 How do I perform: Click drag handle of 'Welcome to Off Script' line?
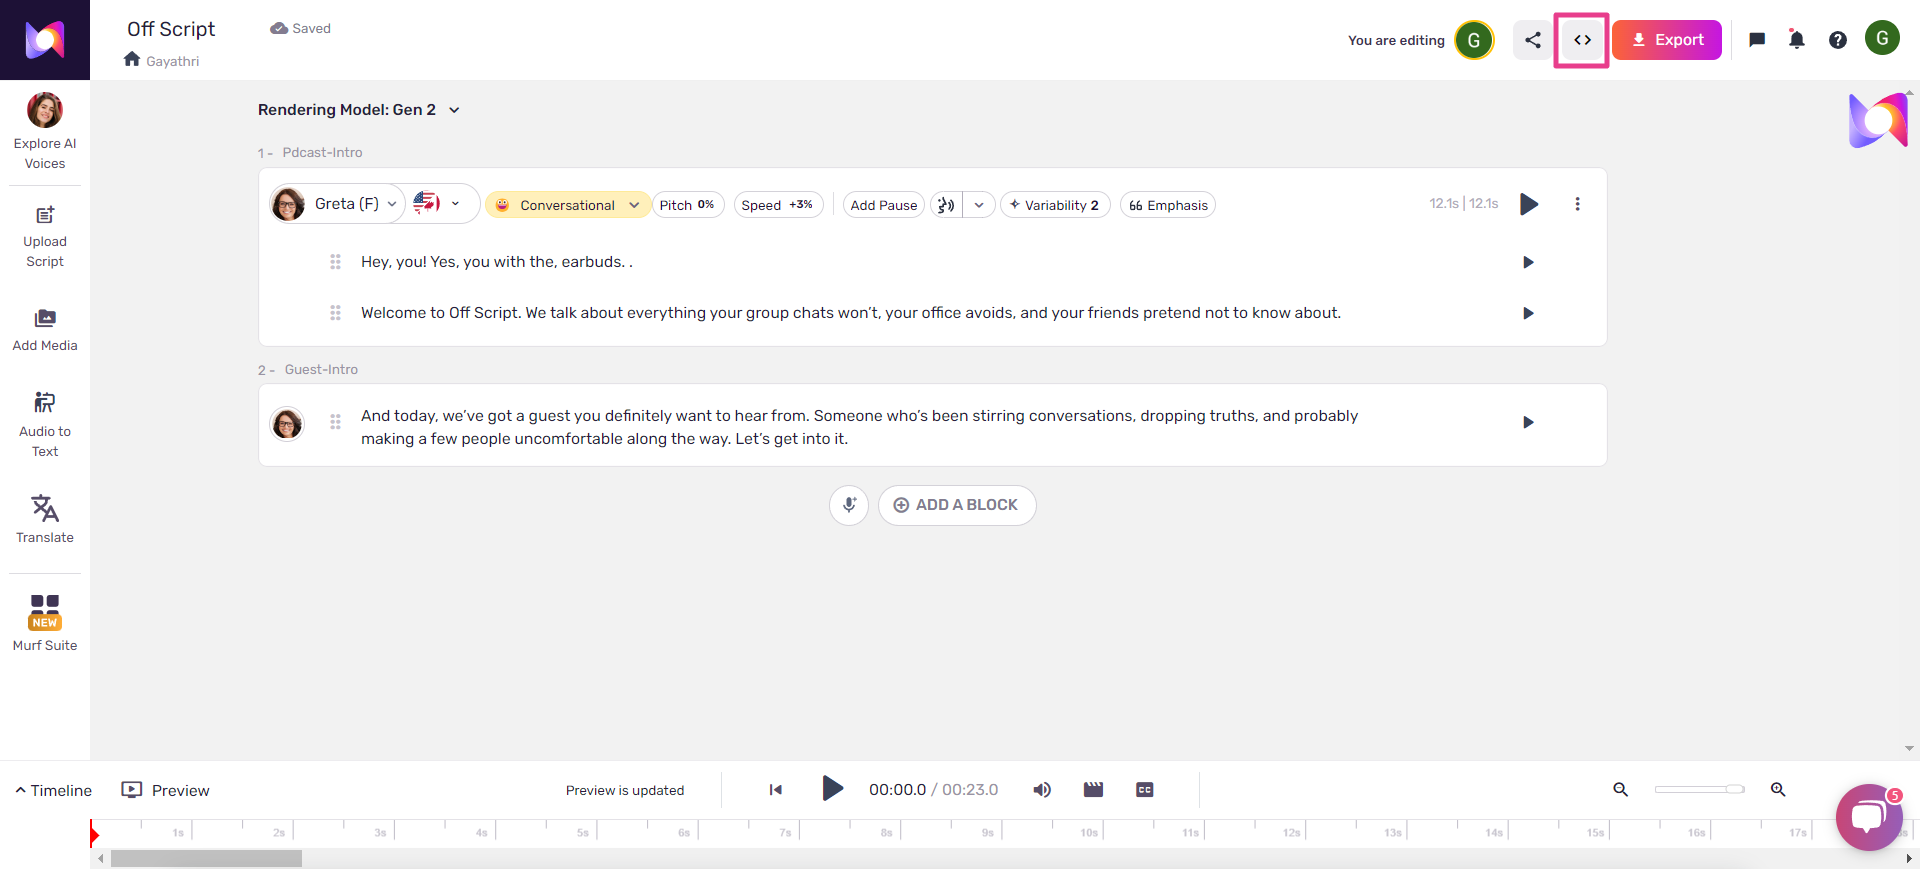pos(335,313)
